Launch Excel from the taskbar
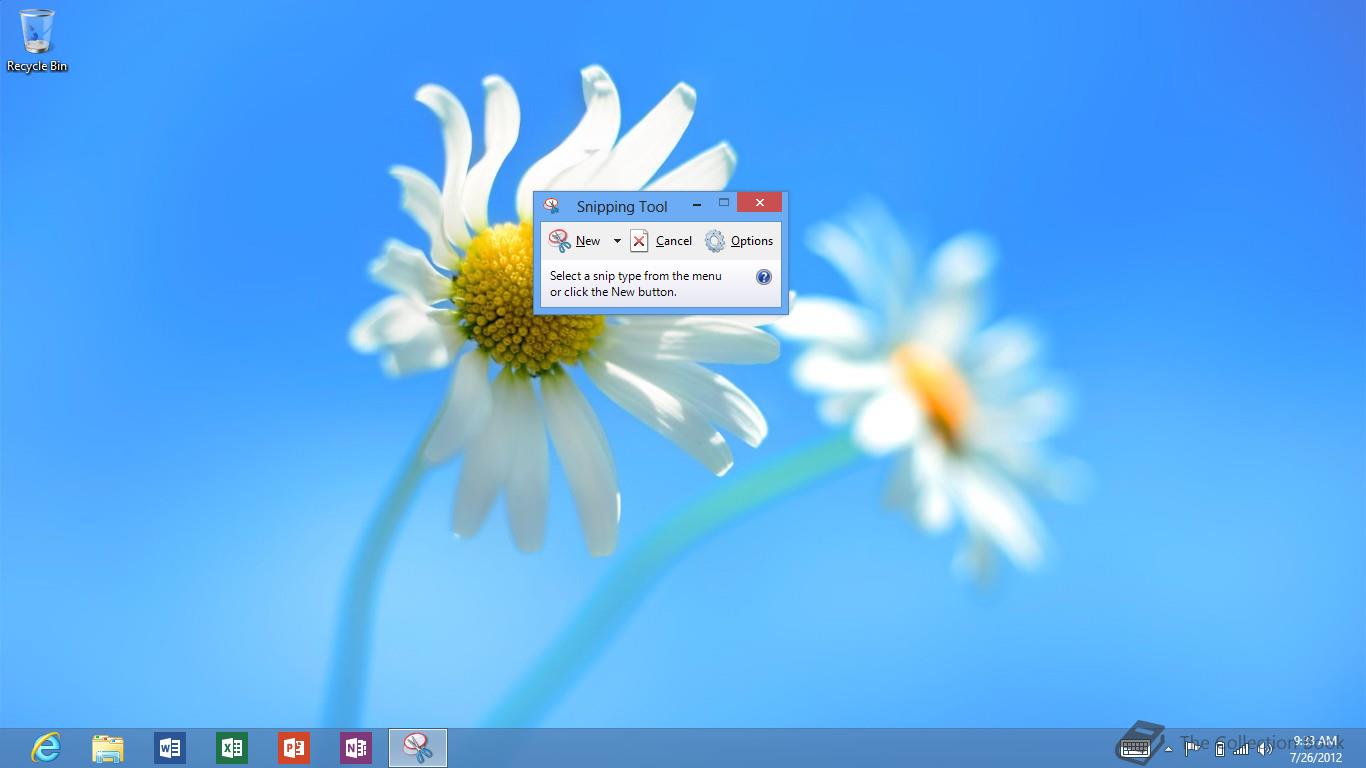 232,748
